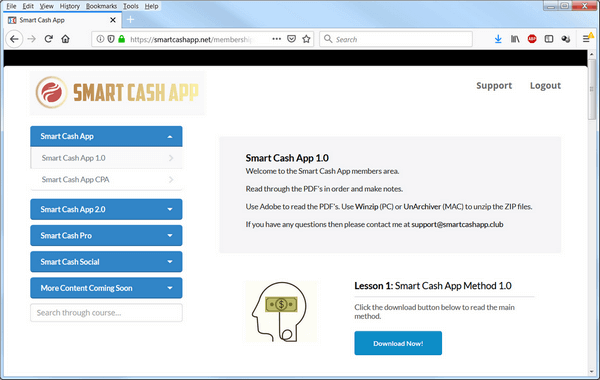Open Smart Cash App 1.0 lesson
Screen dimensions: 600x380
pos(106,158)
